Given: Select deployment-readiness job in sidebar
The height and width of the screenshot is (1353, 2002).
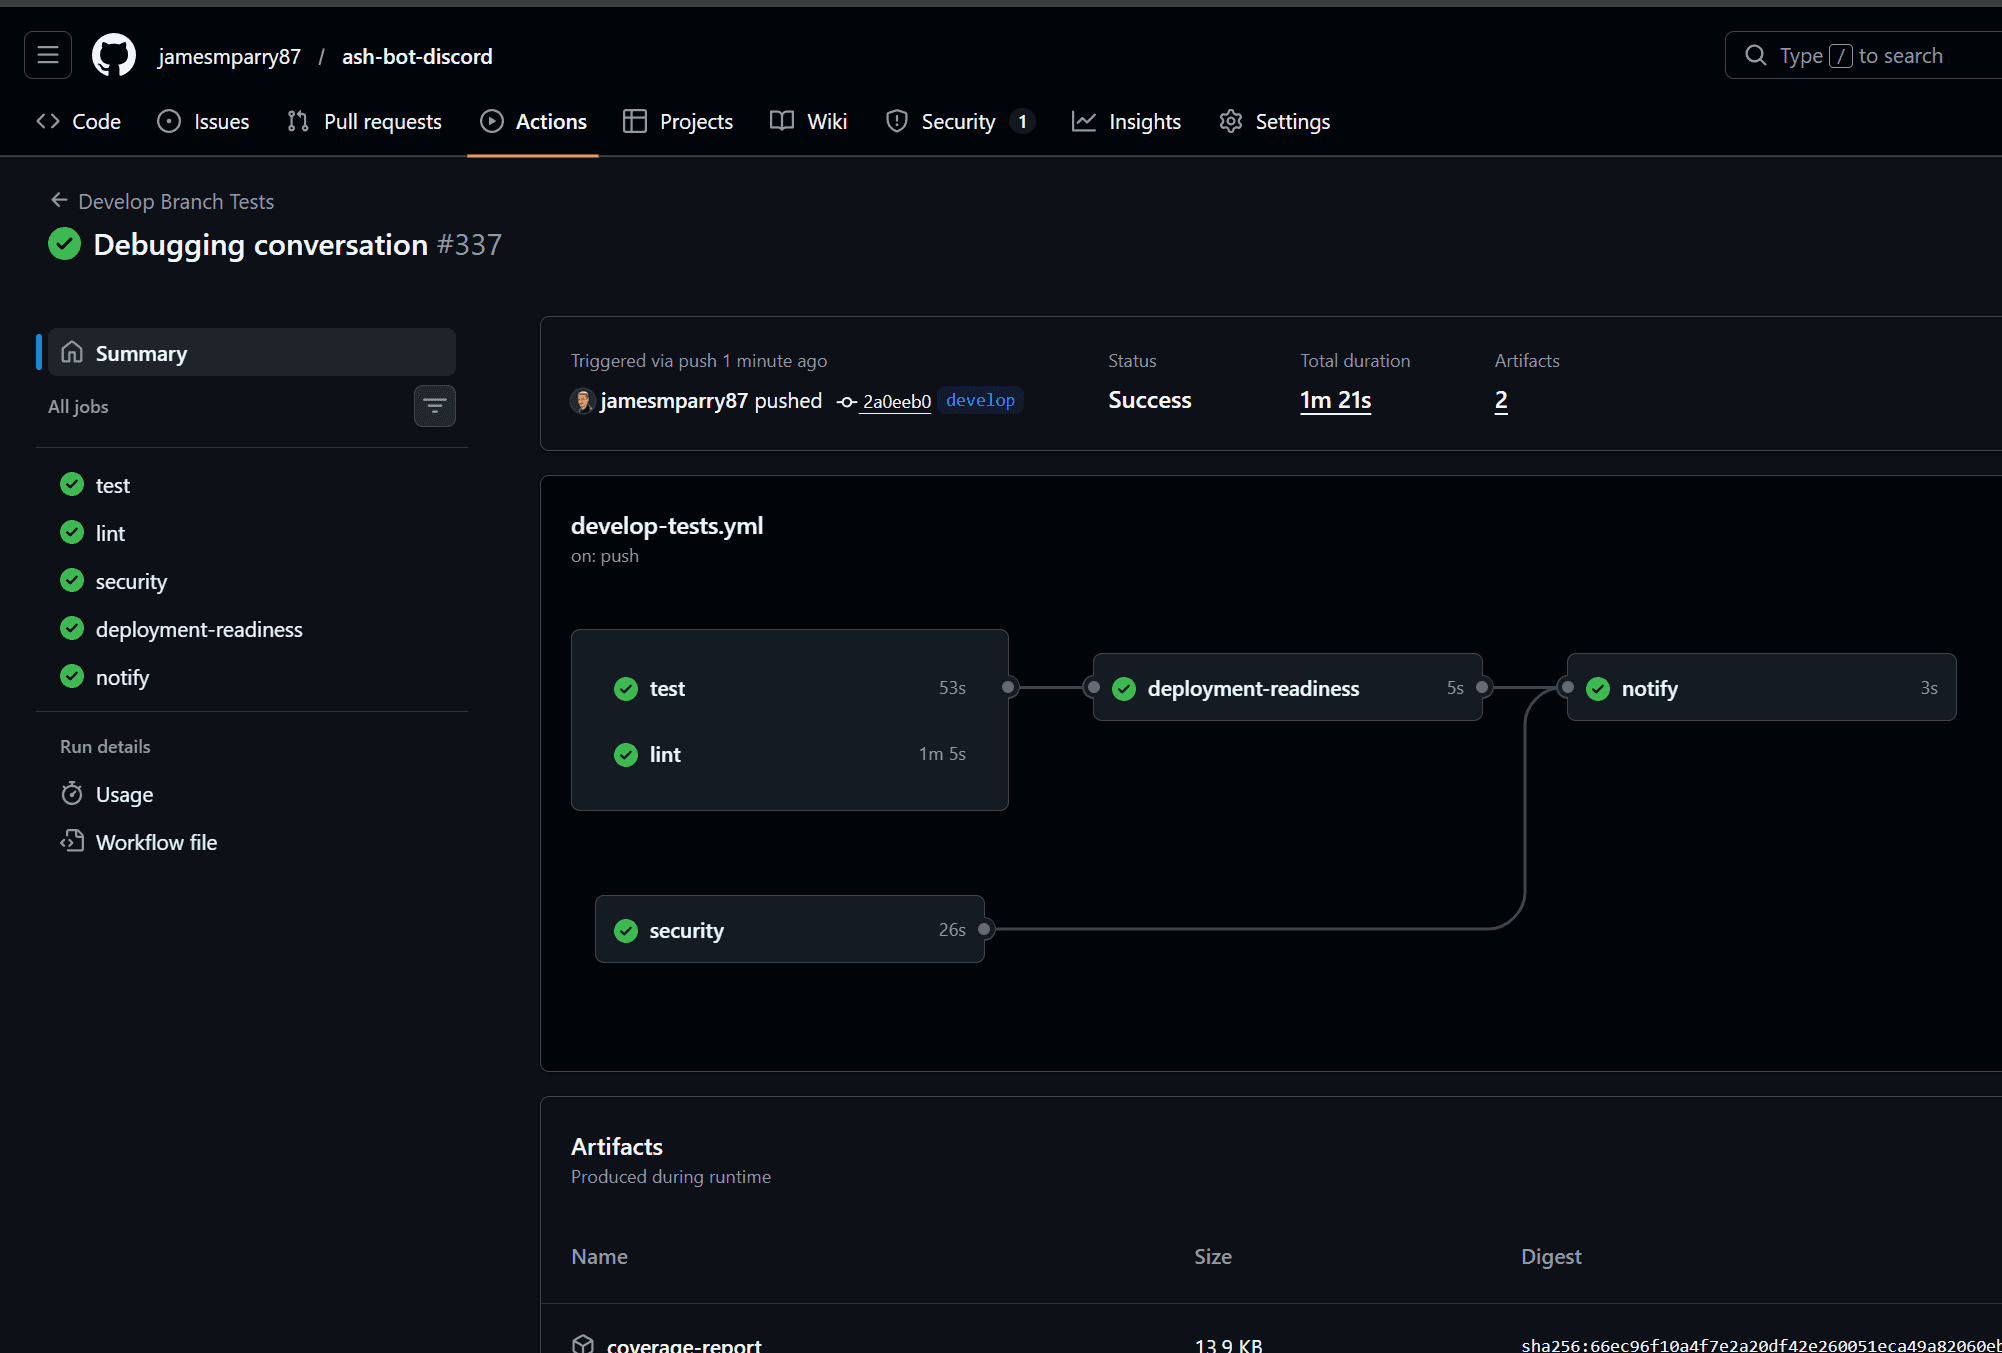Looking at the screenshot, I should 199,629.
